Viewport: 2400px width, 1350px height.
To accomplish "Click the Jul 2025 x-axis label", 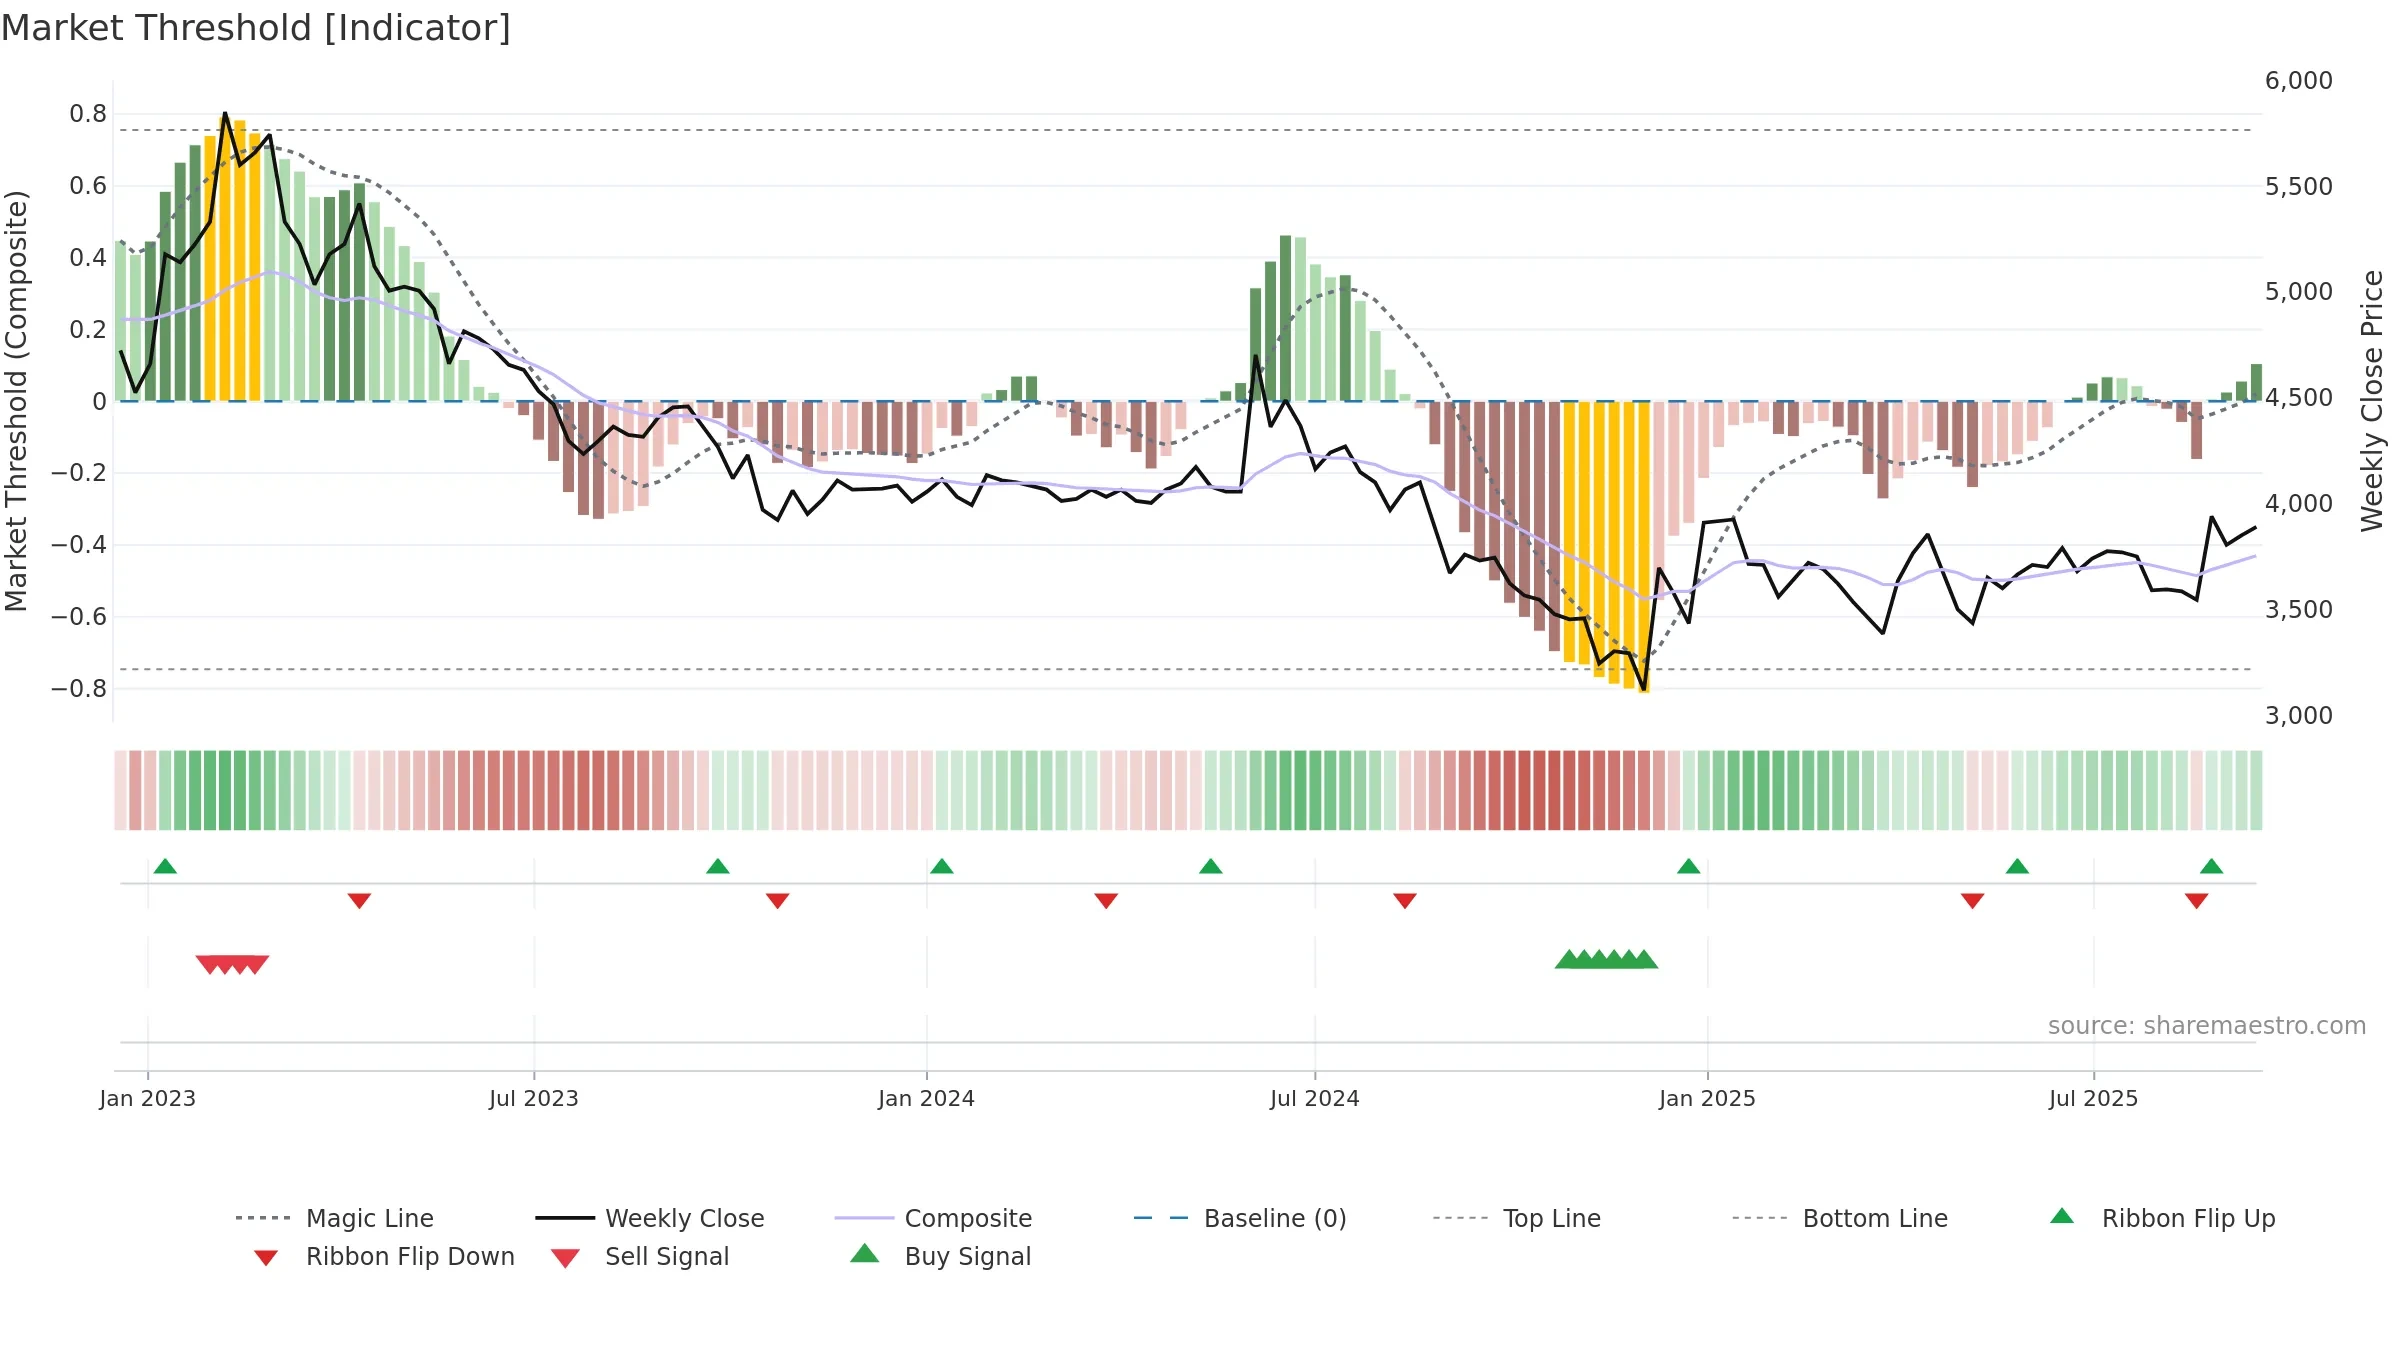I will point(2094,1098).
